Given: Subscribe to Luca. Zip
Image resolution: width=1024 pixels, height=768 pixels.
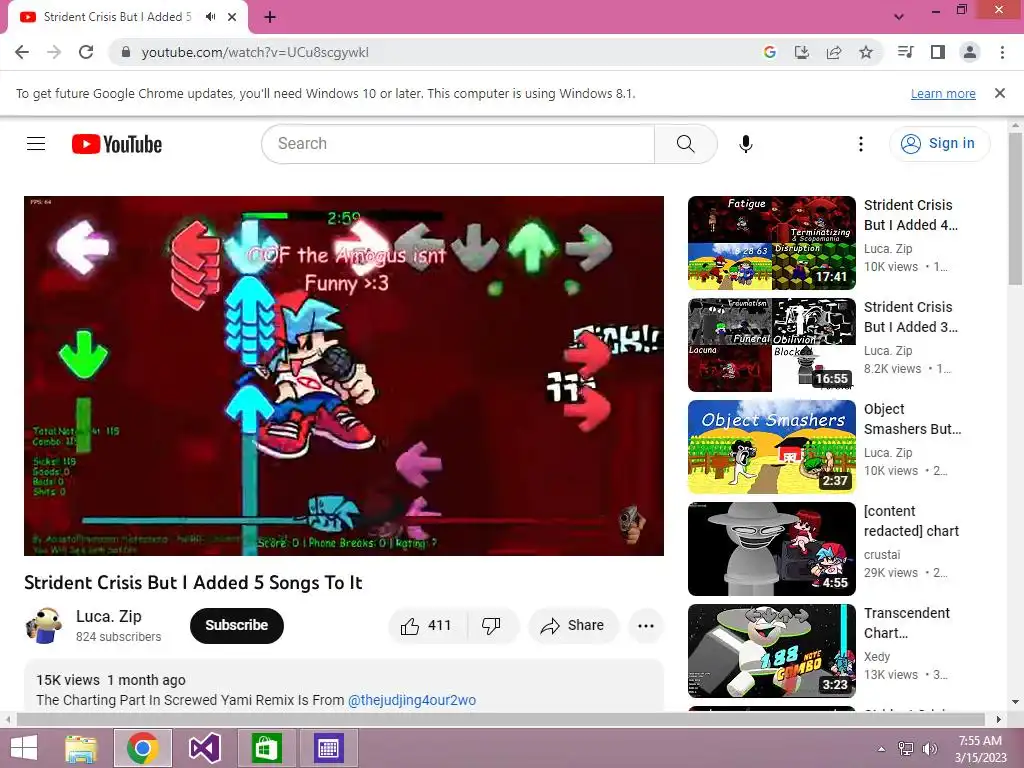Looking at the screenshot, I should point(236,626).
